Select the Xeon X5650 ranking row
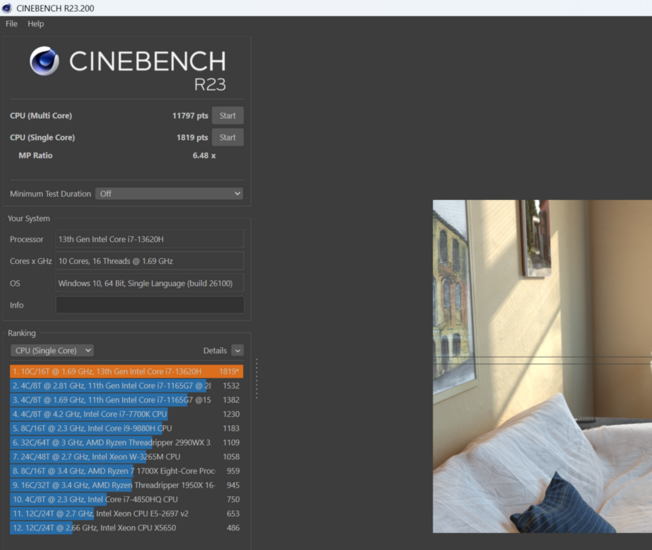The height and width of the screenshot is (550, 652). (x=125, y=527)
